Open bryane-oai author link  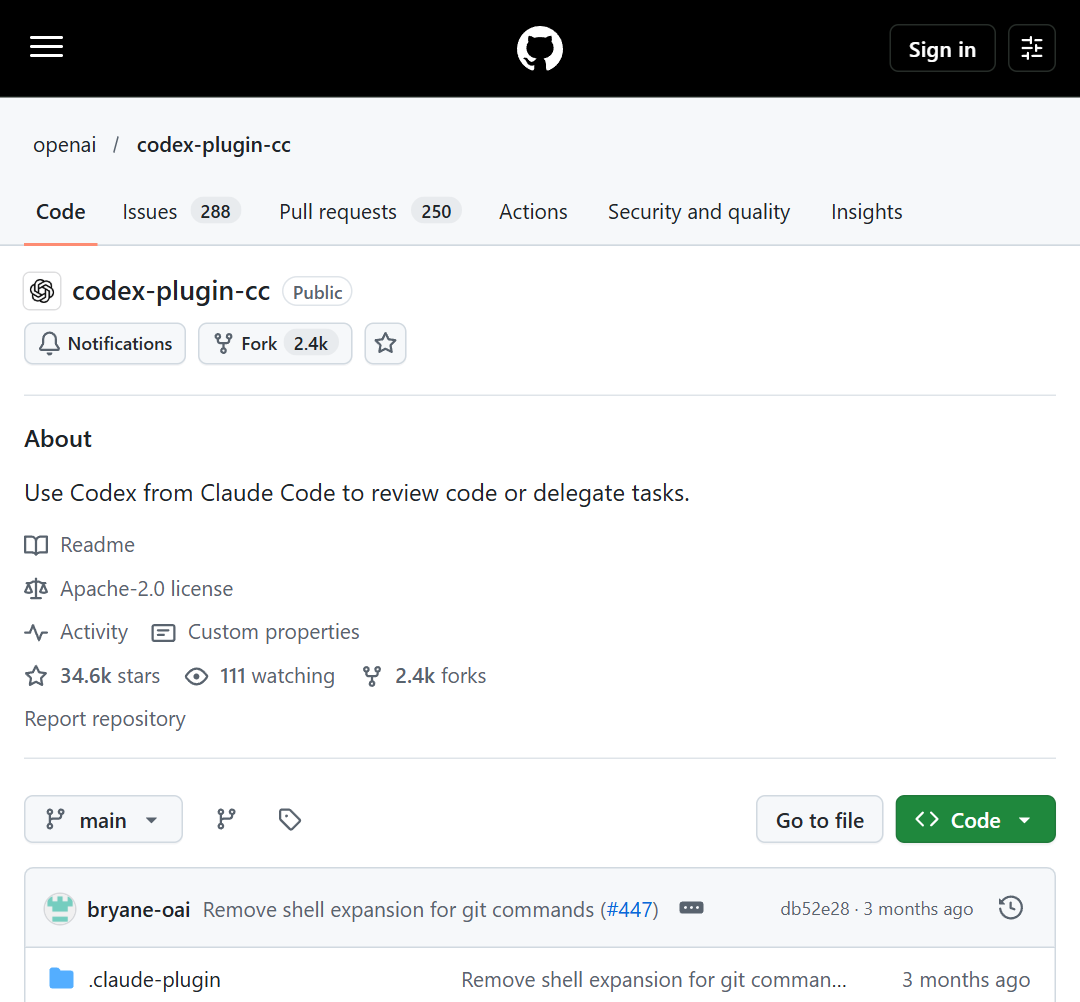pyautogui.click(x=138, y=909)
